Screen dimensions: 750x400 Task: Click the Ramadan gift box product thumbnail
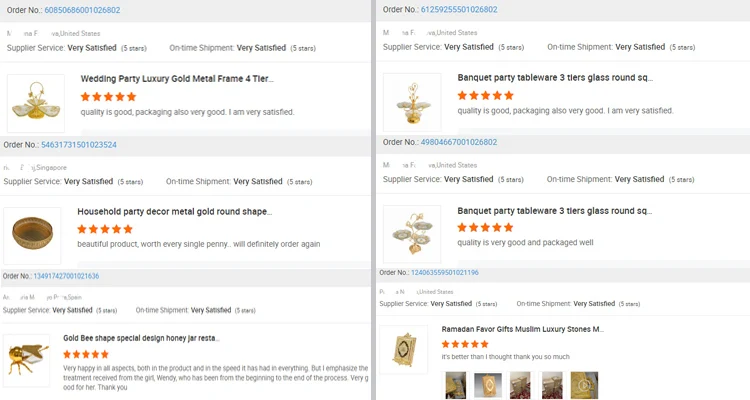(406, 350)
